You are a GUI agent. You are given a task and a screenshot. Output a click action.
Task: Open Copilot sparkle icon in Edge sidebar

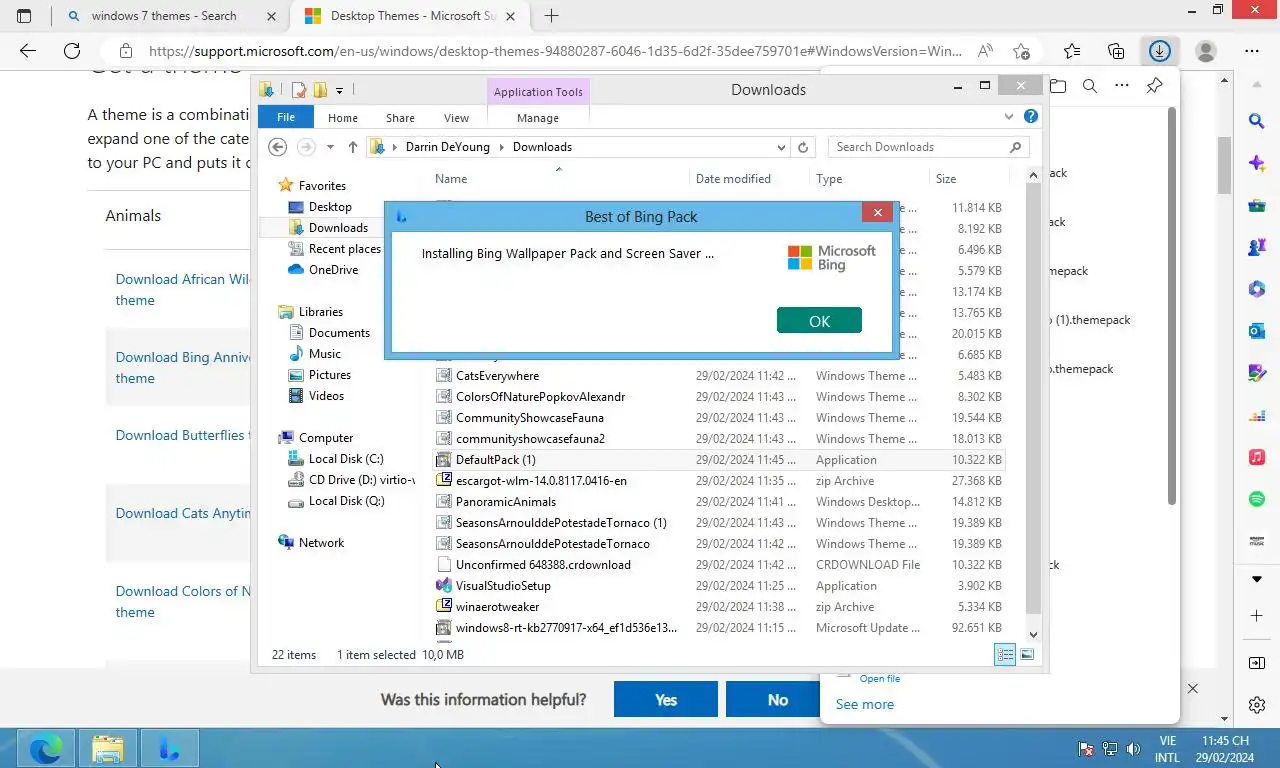(x=1257, y=163)
